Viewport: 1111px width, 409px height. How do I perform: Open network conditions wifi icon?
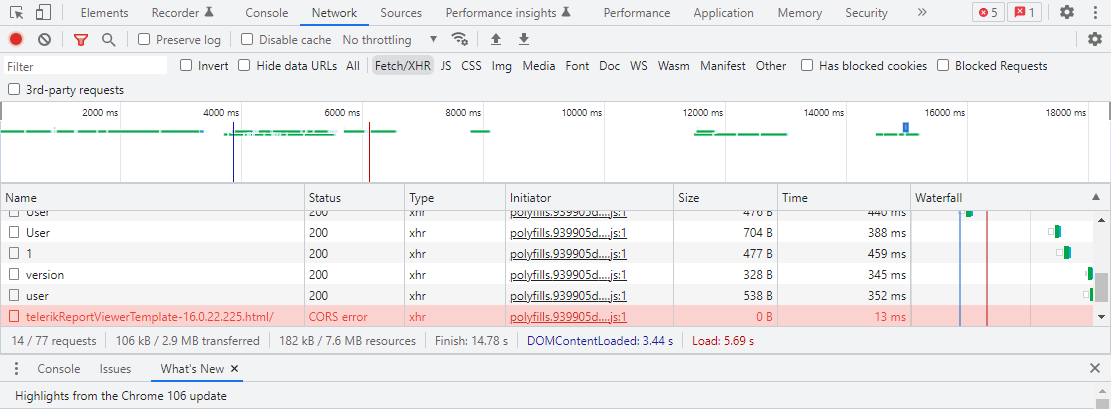pyautogui.click(x=460, y=39)
